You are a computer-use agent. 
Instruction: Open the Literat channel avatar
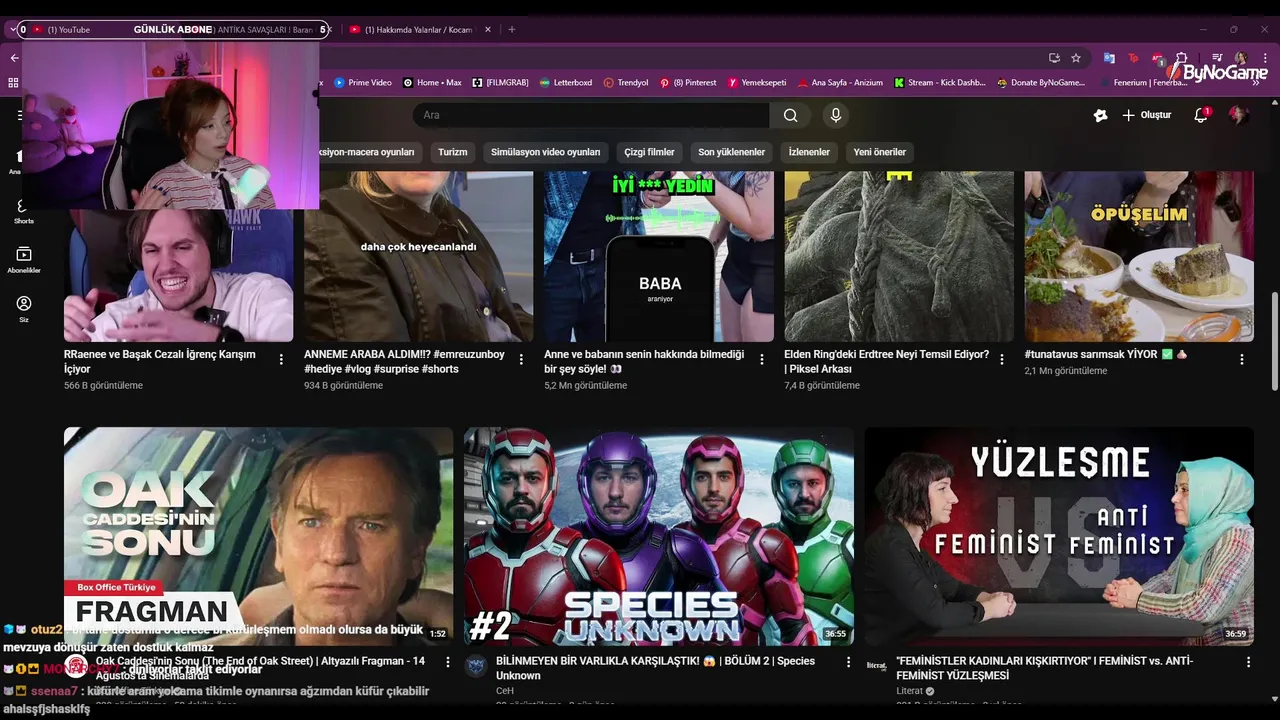876,666
